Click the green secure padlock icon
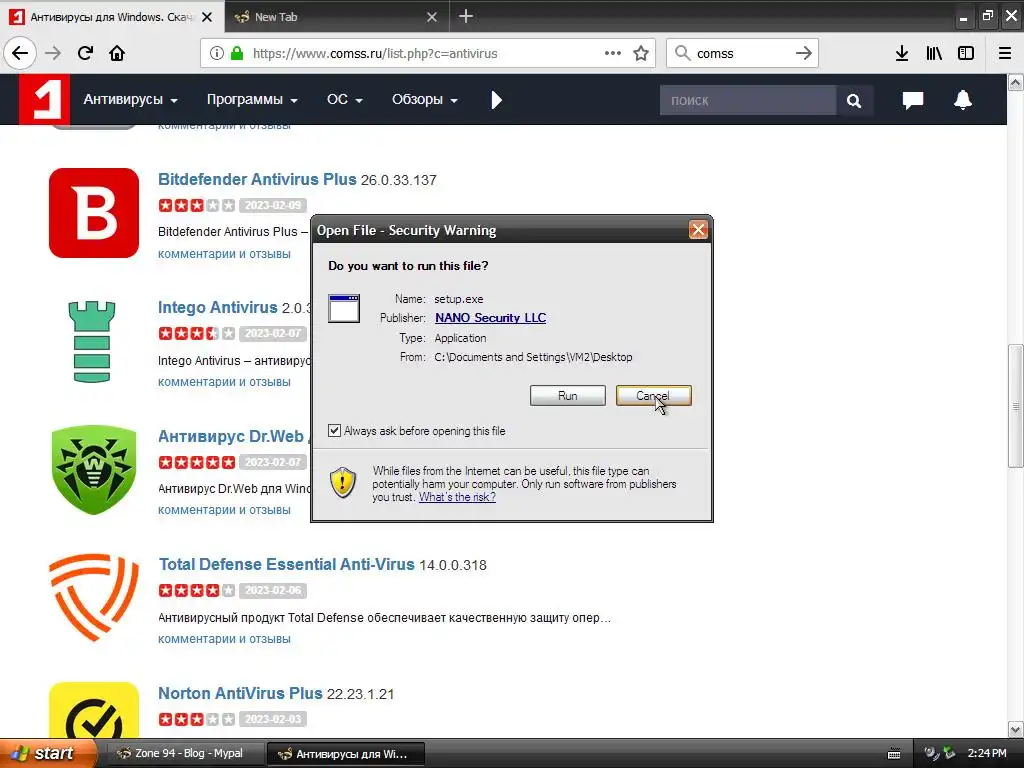The height and width of the screenshot is (768, 1024). coord(237,53)
